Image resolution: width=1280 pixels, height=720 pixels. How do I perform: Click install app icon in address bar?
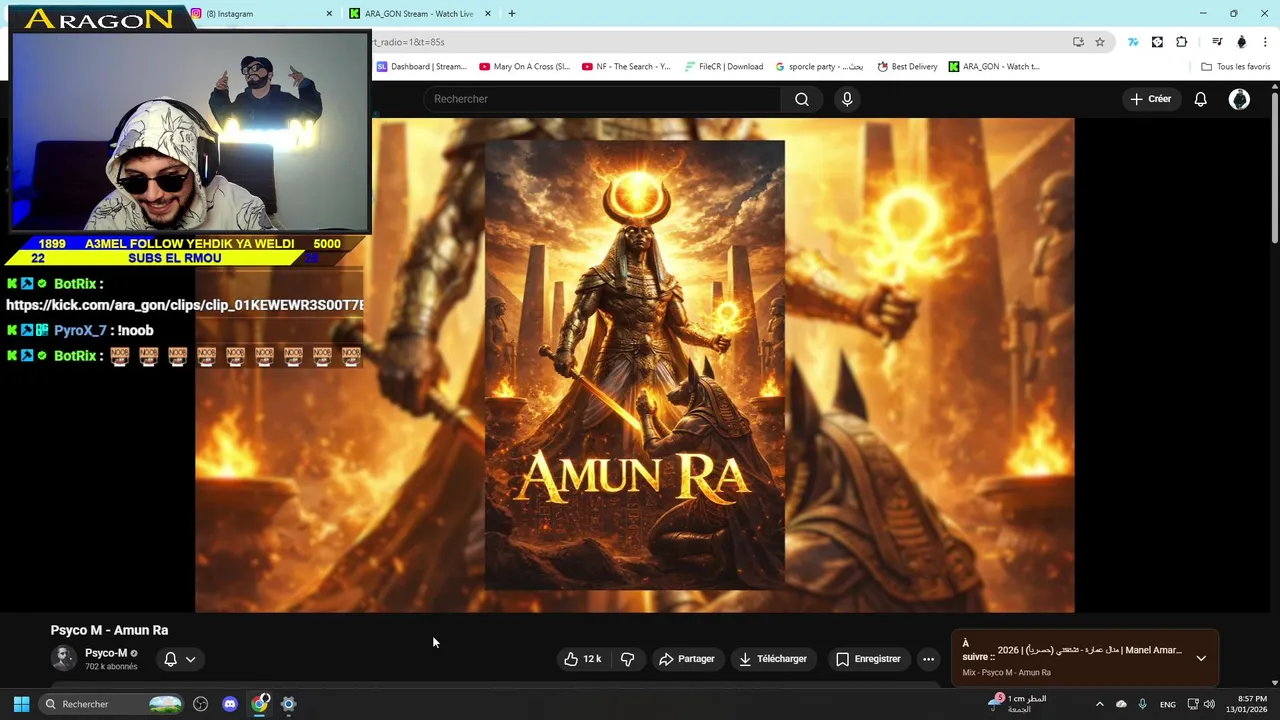coord(1078,42)
